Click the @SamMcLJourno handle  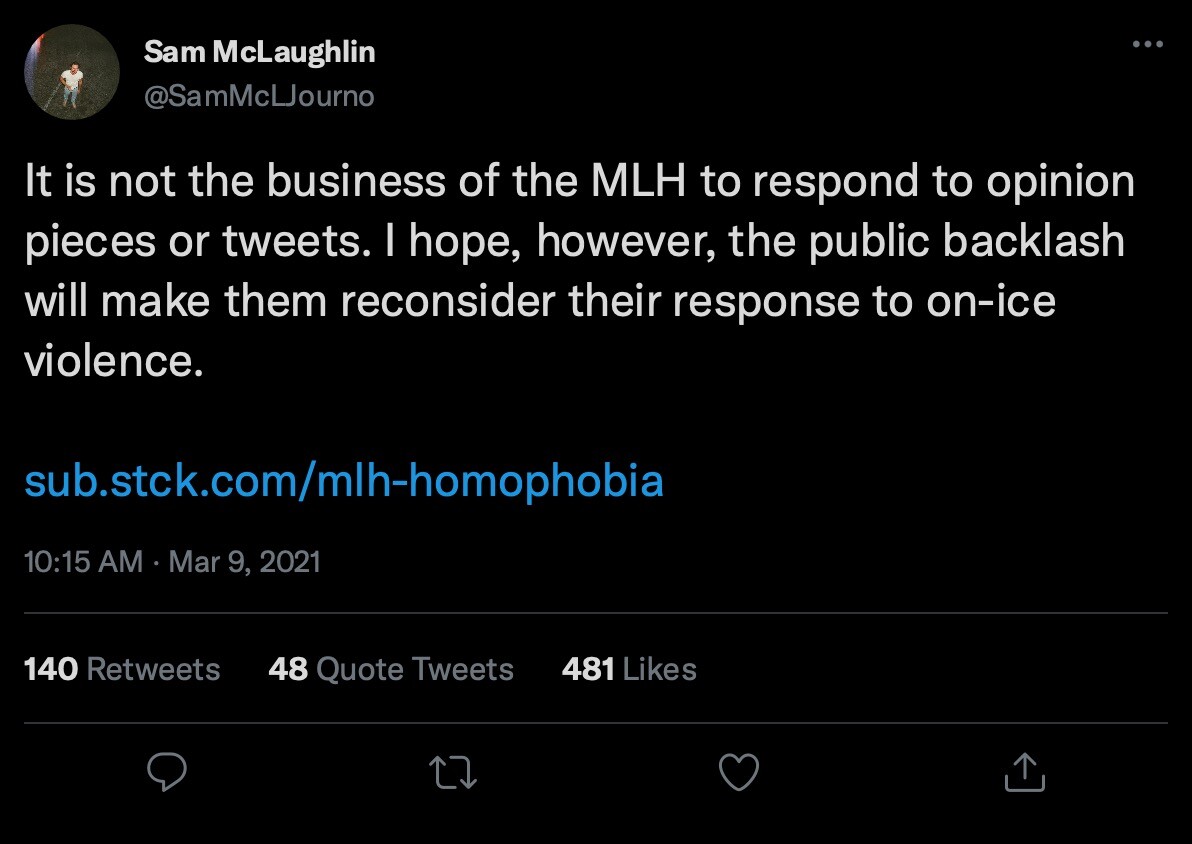pos(259,96)
